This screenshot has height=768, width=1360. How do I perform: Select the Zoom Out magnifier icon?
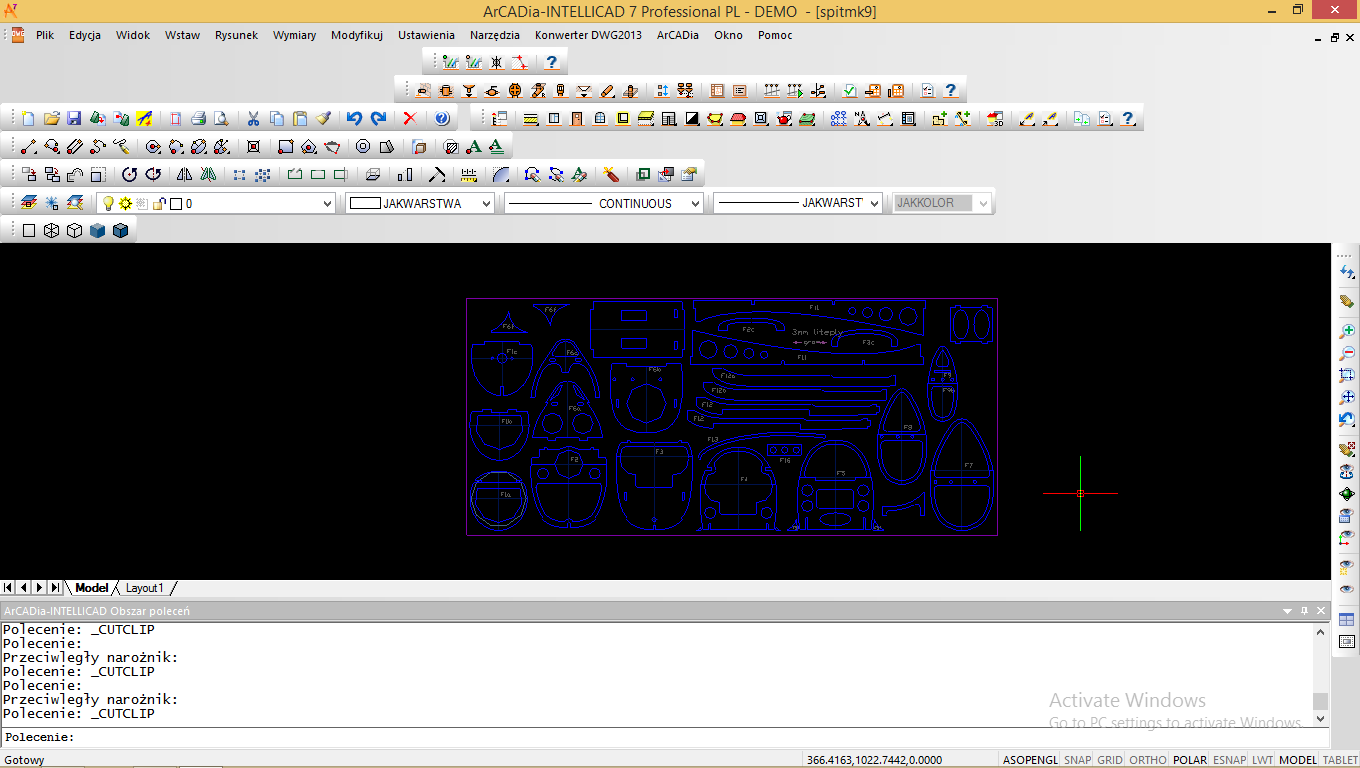click(1347, 353)
